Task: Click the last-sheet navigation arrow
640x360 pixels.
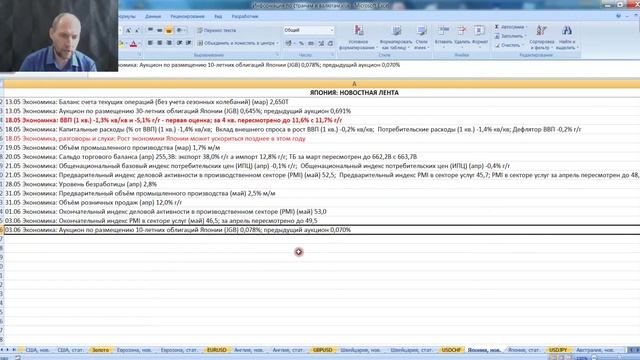Action: pyautogui.click(x=15, y=350)
